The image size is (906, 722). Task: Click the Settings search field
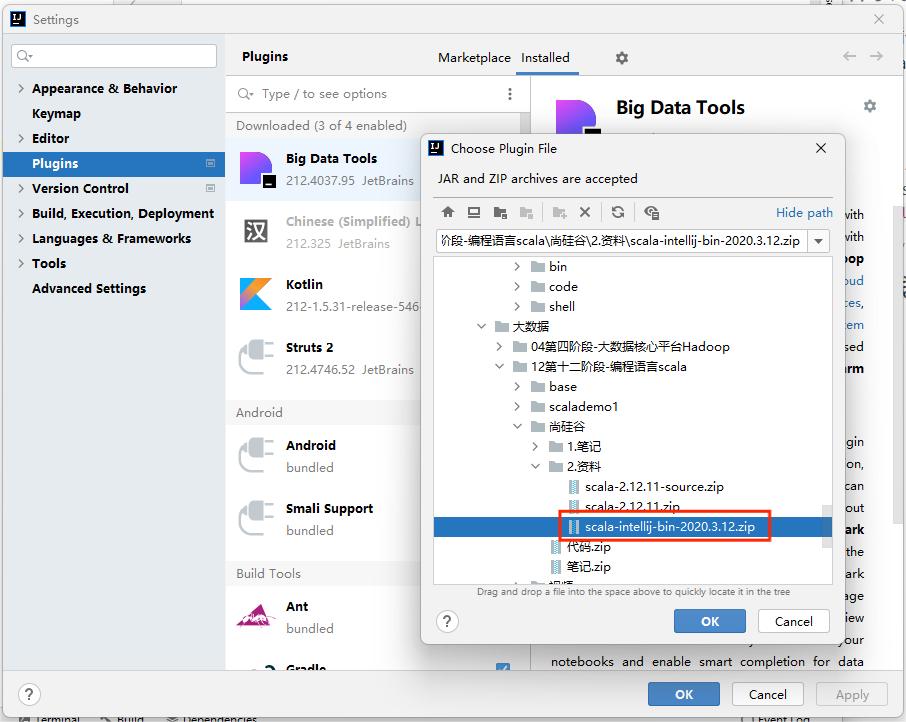[114, 55]
